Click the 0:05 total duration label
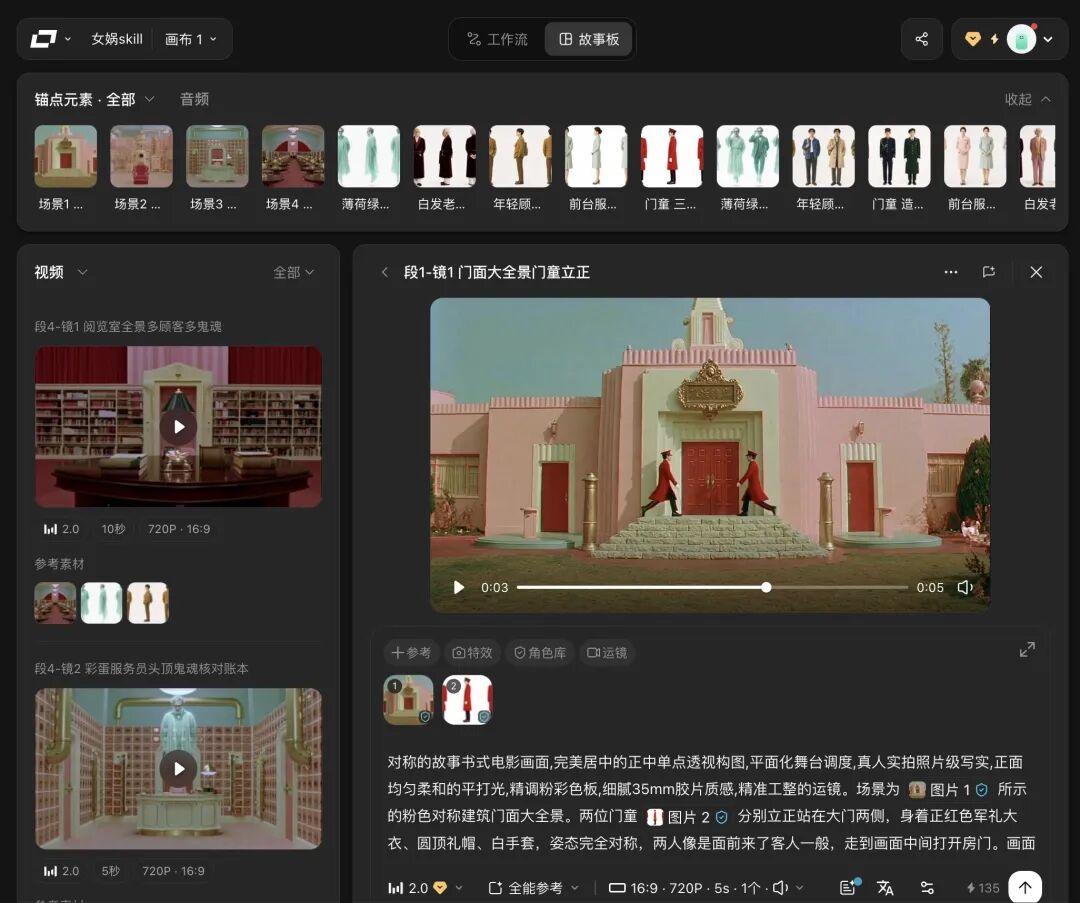Image resolution: width=1080 pixels, height=903 pixels. (930, 588)
